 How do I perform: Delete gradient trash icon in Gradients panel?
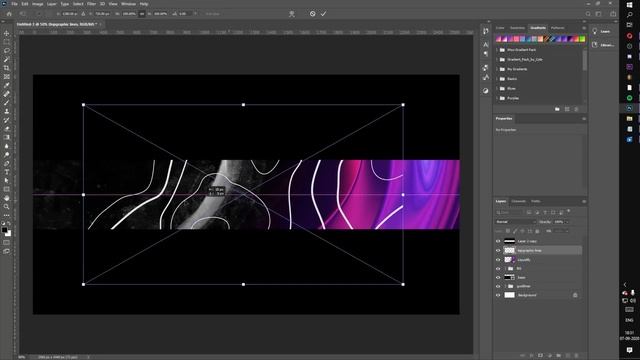(x=576, y=109)
